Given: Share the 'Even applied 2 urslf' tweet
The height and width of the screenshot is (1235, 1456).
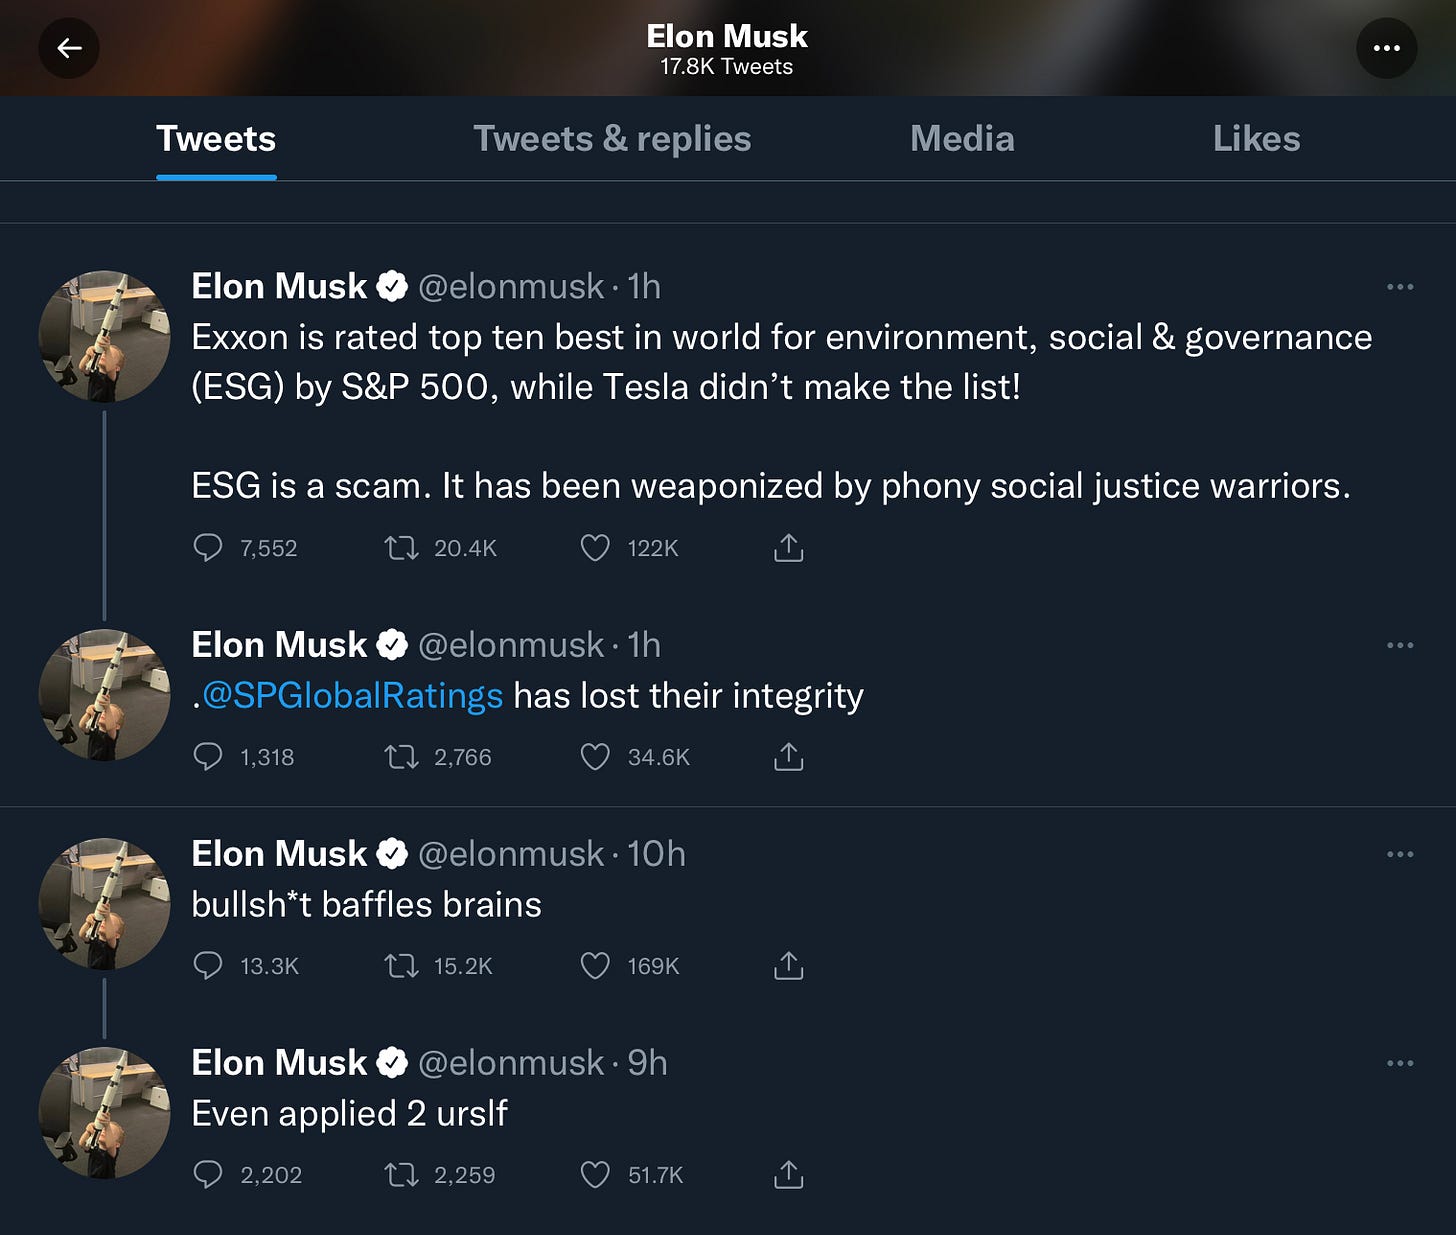Looking at the screenshot, I should [789, 1175].
